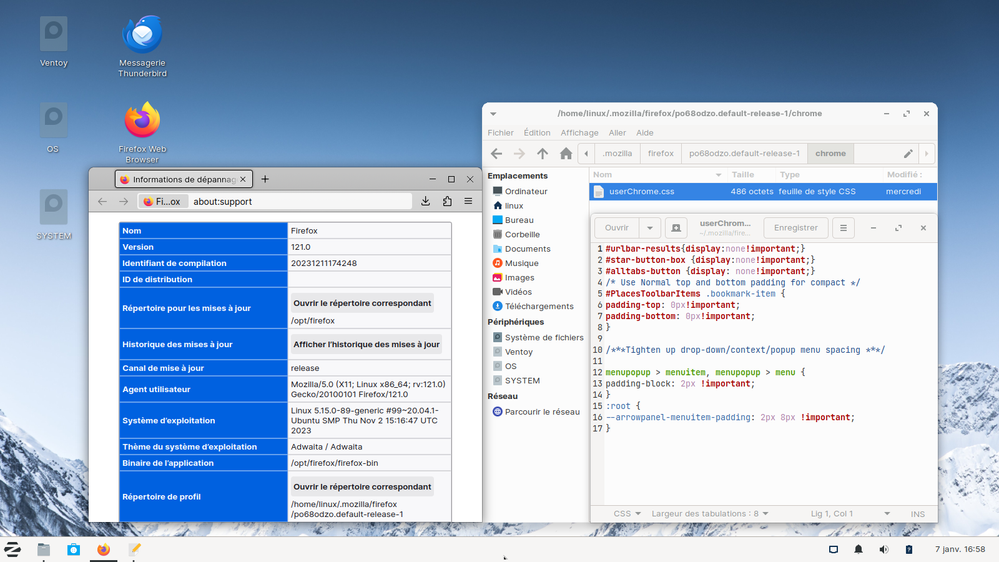The width and height of the screenshot is (999, 562).
Task: Launch Firefox Web Browser desktop shortcut
Action: point(142,132)
